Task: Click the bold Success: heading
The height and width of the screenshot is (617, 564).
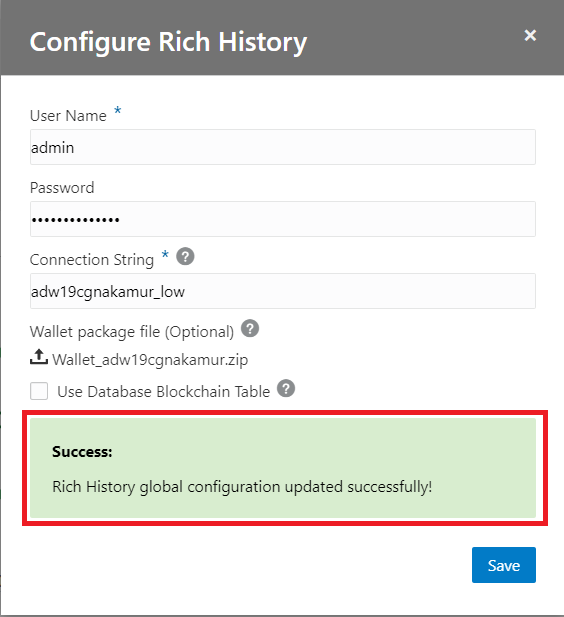Action: 82,451
